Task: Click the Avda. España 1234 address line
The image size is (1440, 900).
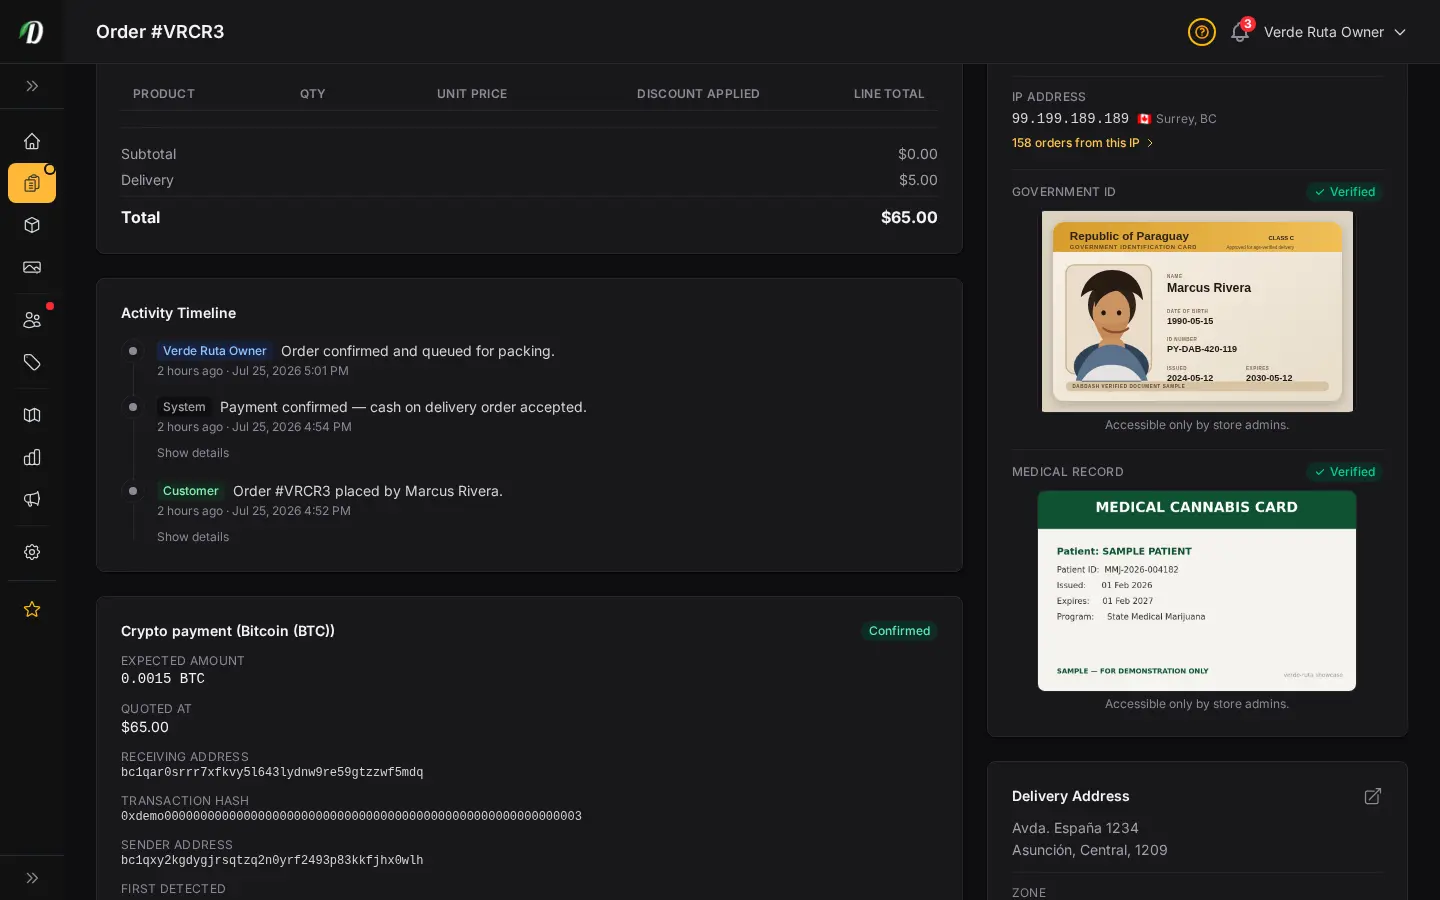Action: coord(1075,828)
